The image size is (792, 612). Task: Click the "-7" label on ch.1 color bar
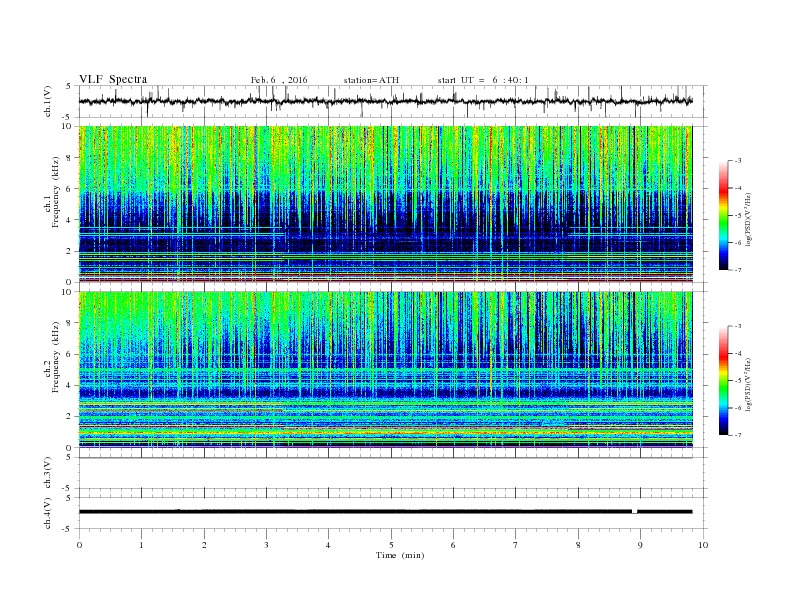click(738, 270)
